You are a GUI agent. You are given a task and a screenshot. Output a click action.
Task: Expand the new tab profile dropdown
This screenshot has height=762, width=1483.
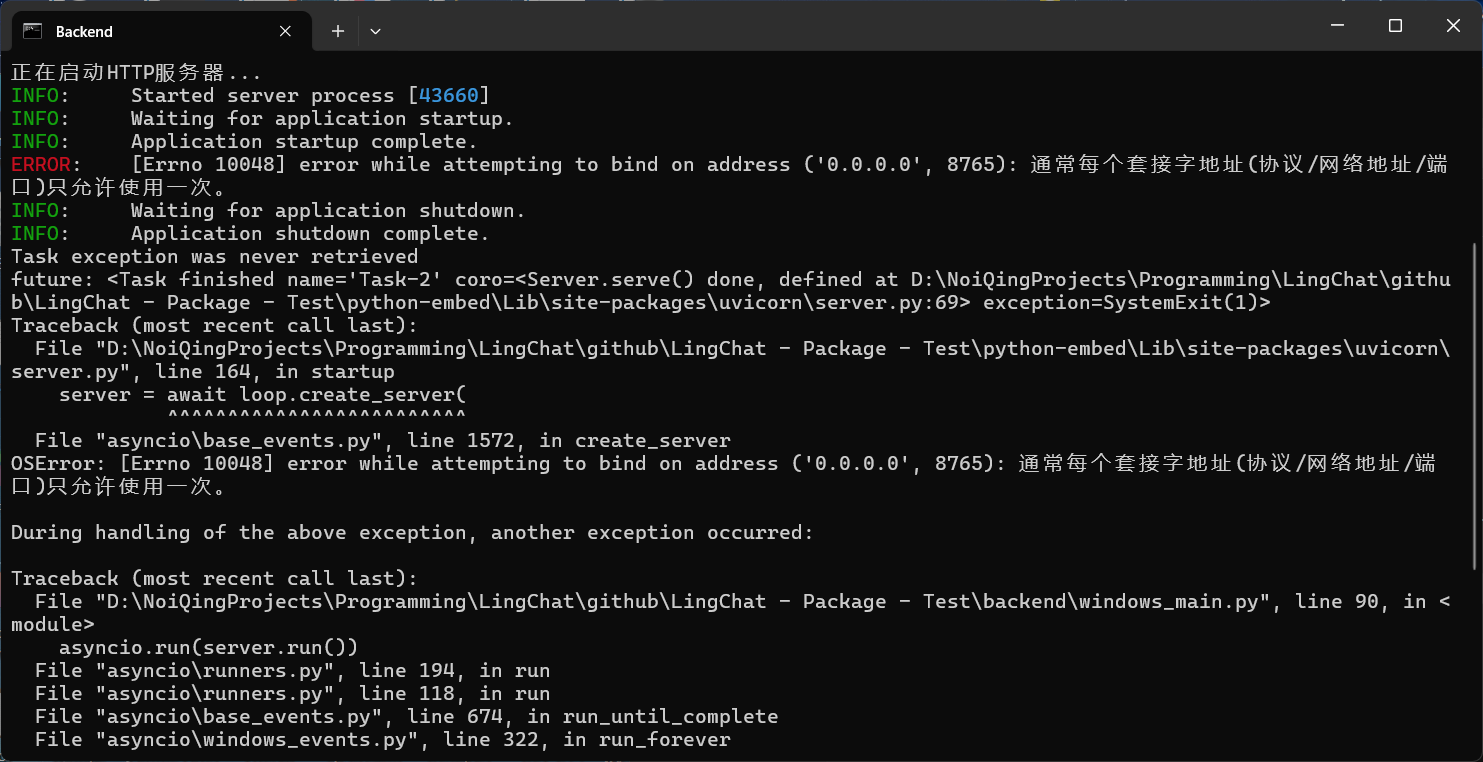(375, 31)
